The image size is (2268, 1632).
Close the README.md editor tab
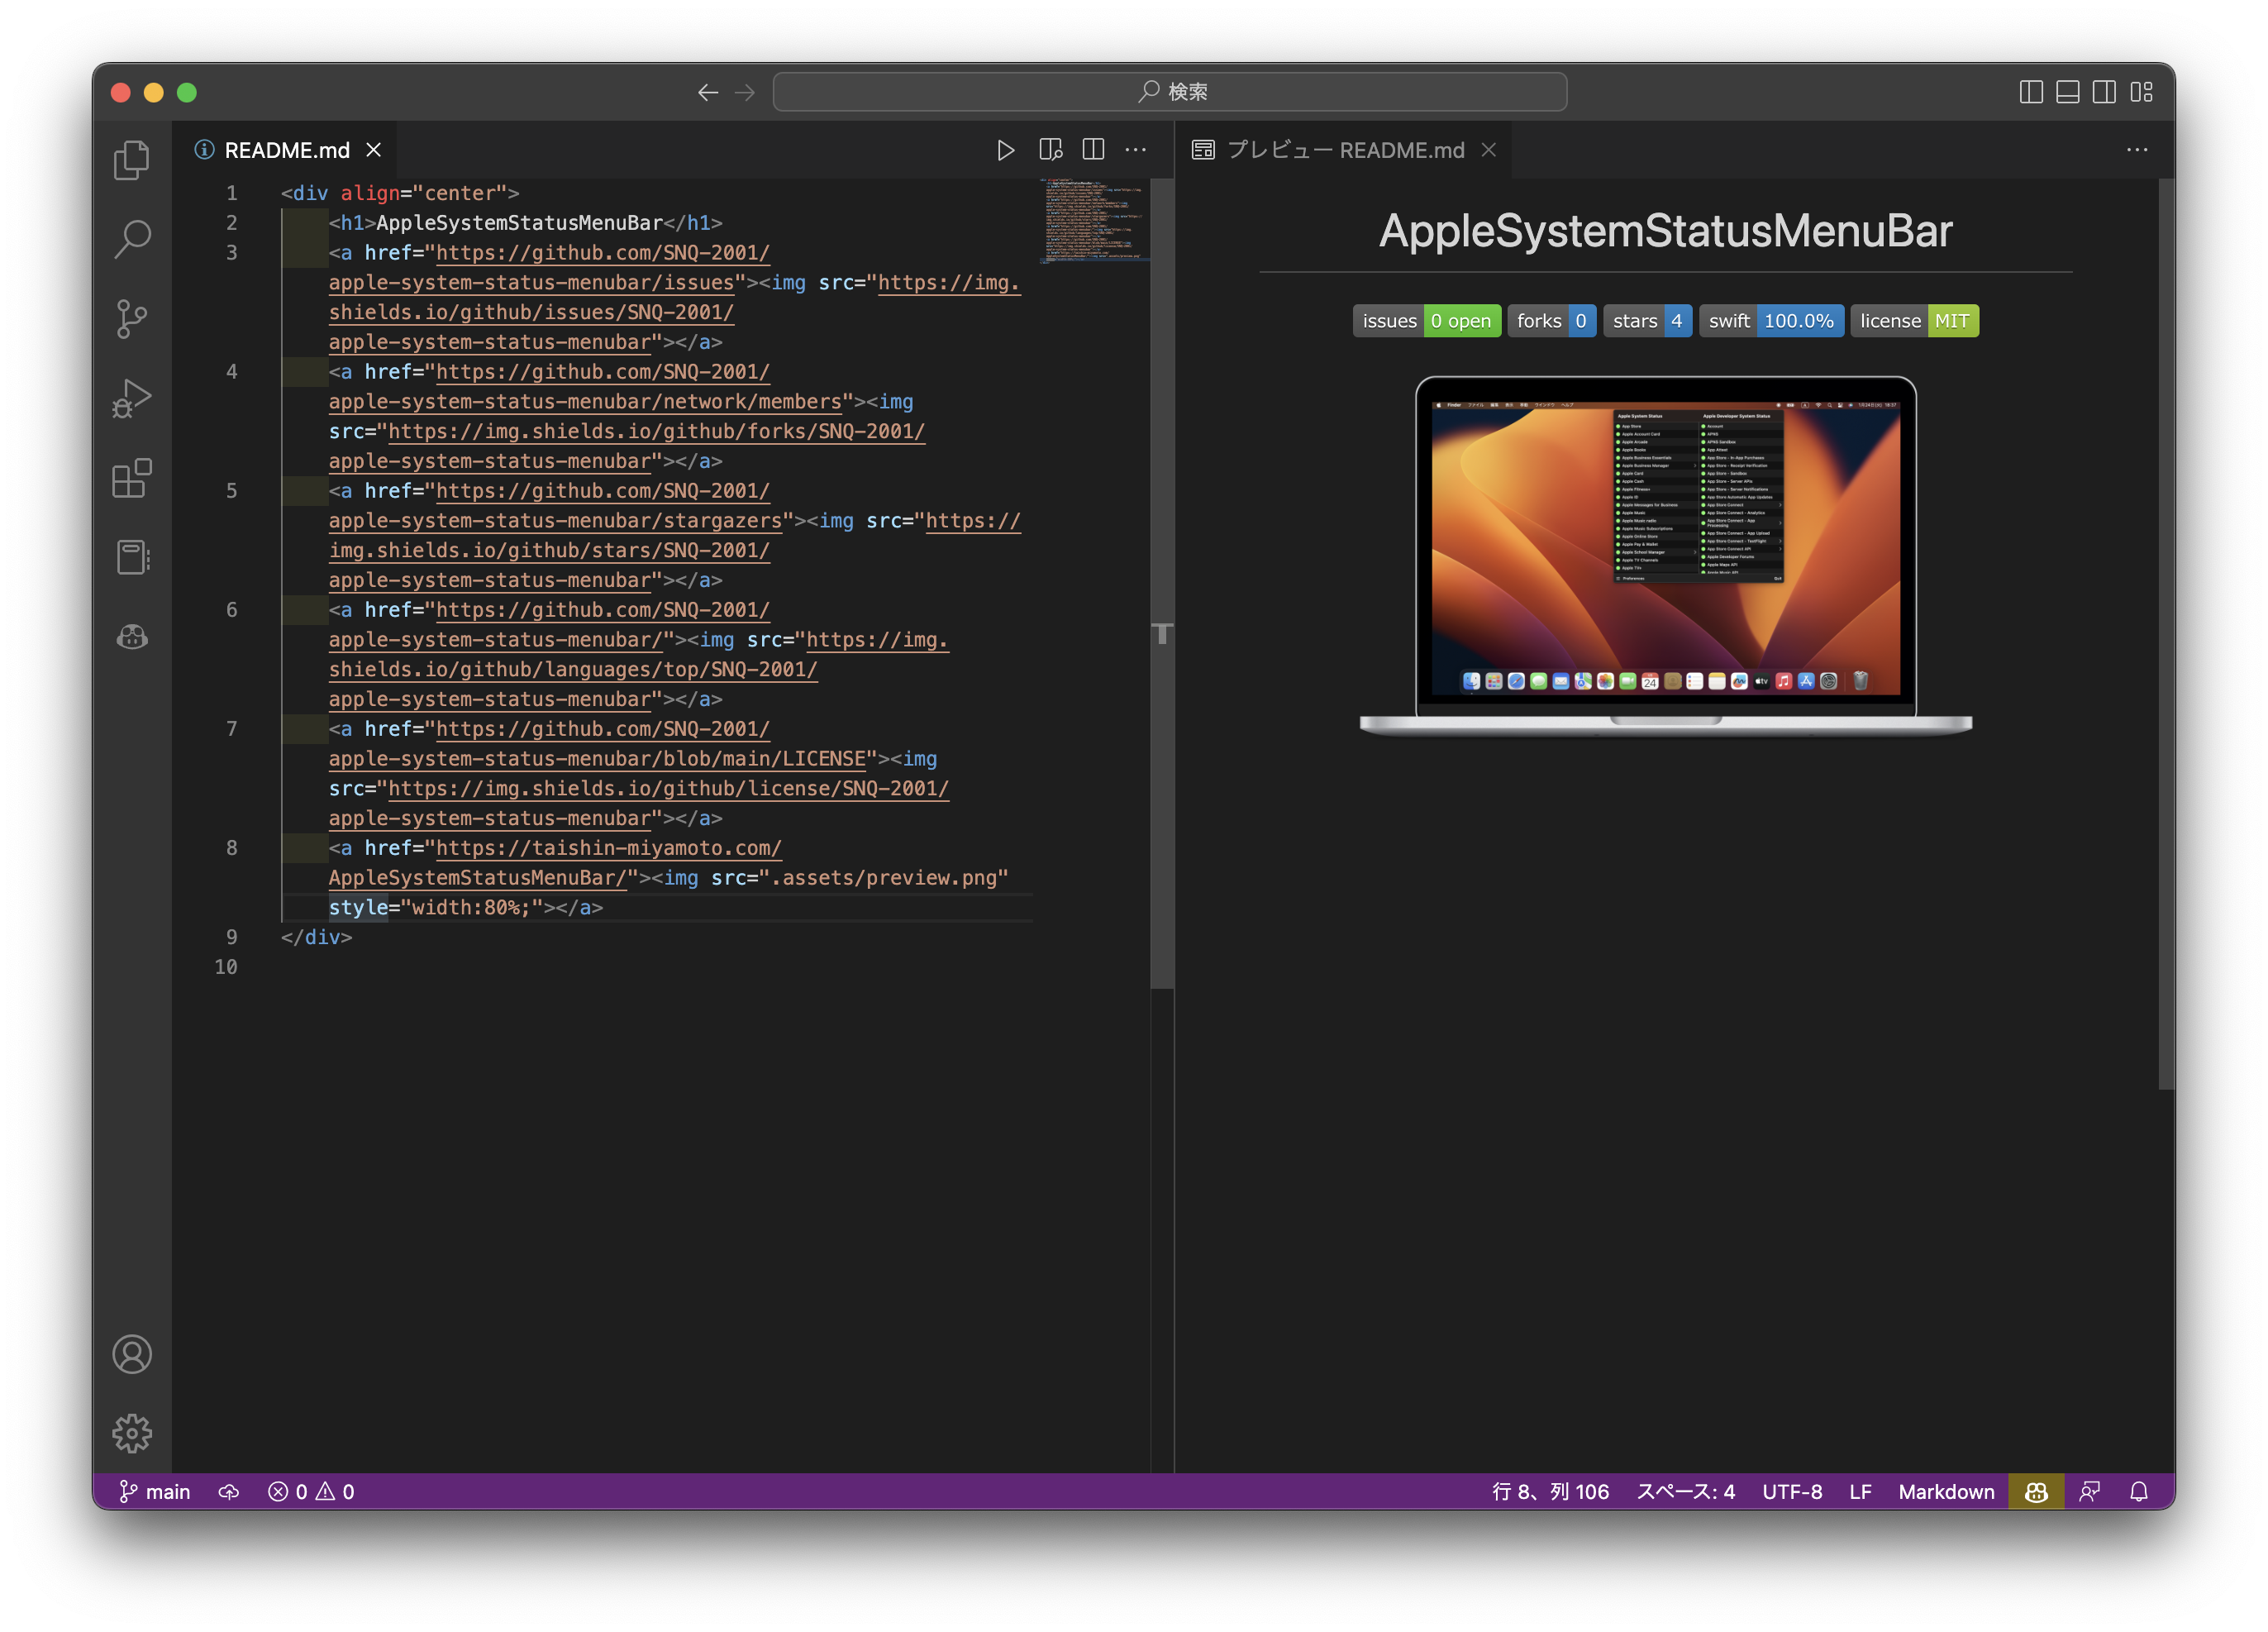(x=374, y=150)
